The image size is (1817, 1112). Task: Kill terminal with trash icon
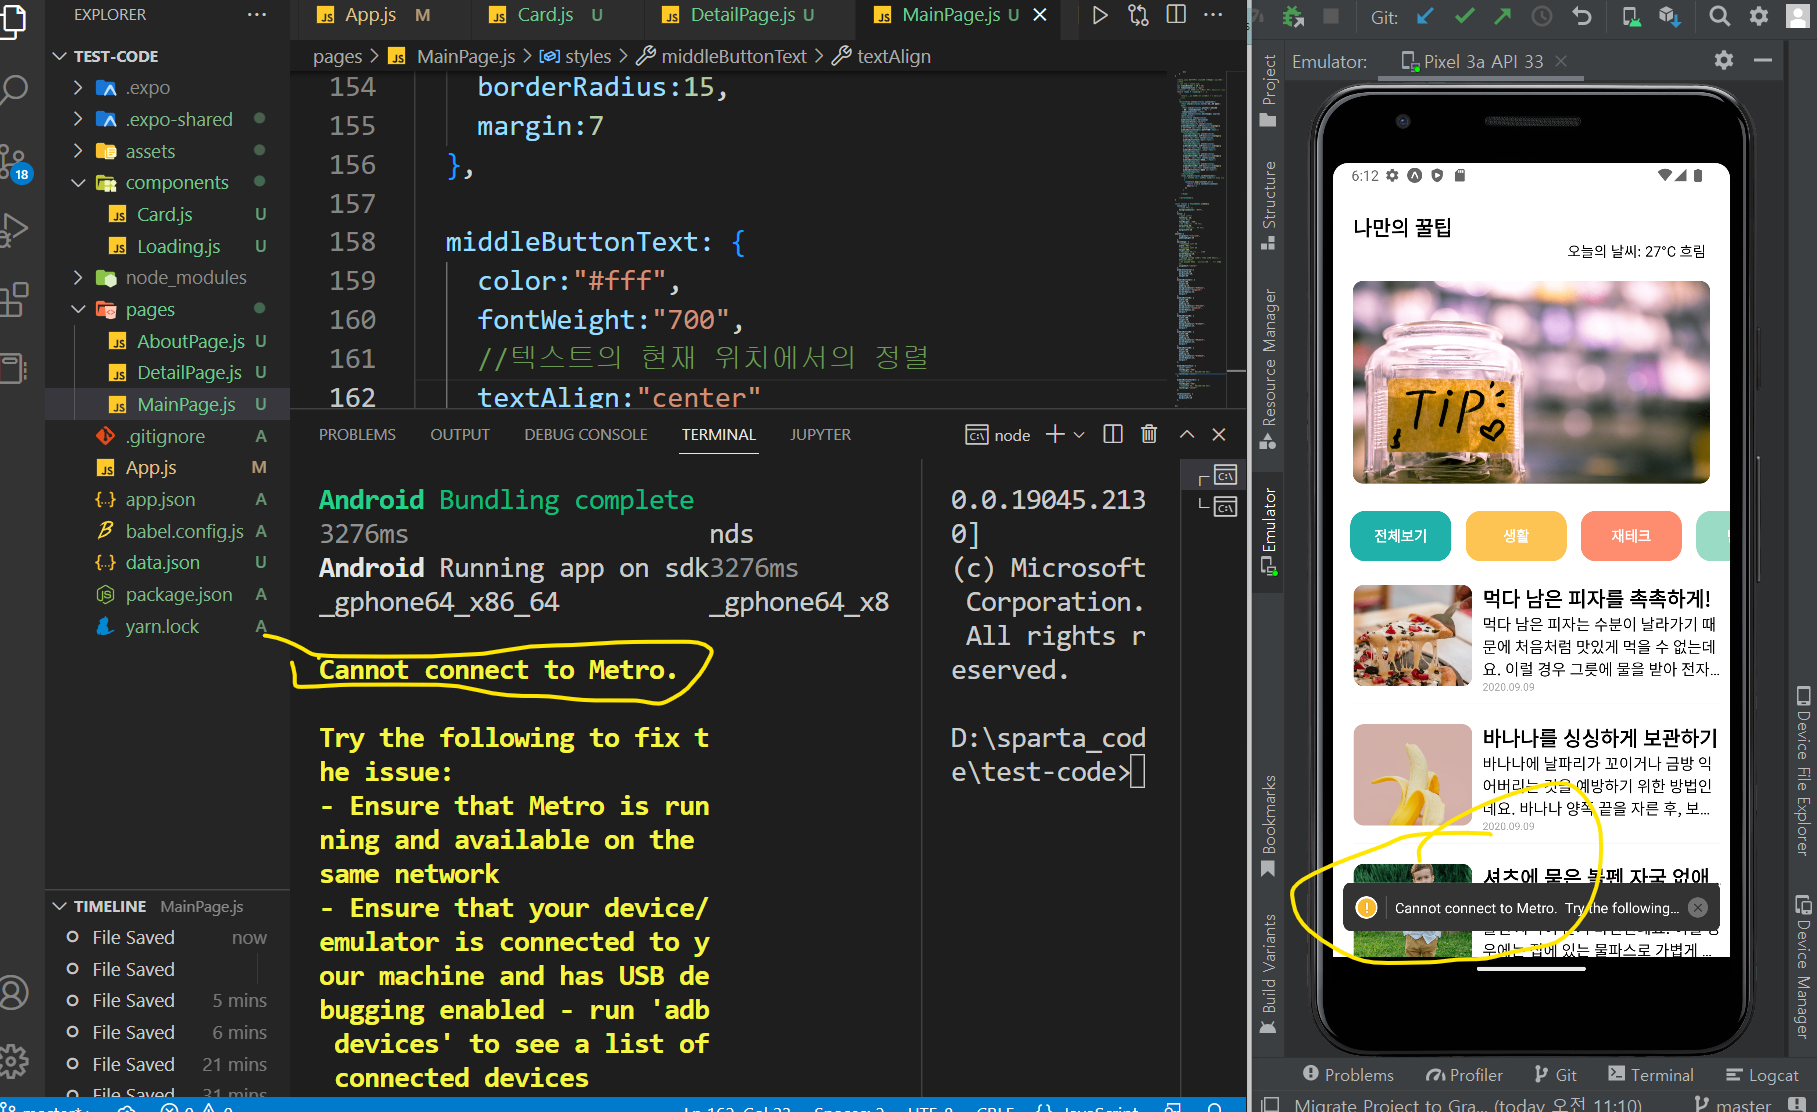coord(1149,434)
